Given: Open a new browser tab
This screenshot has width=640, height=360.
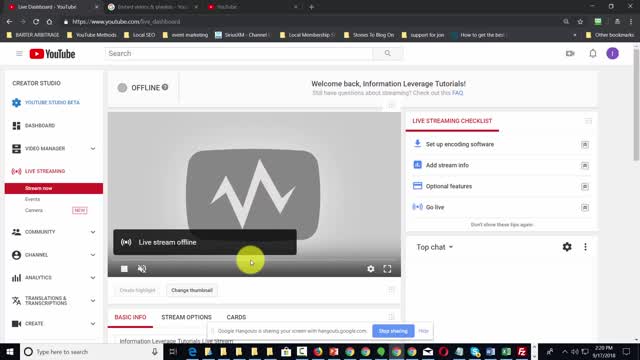Looking at the screenshot, I should [311, 7].
